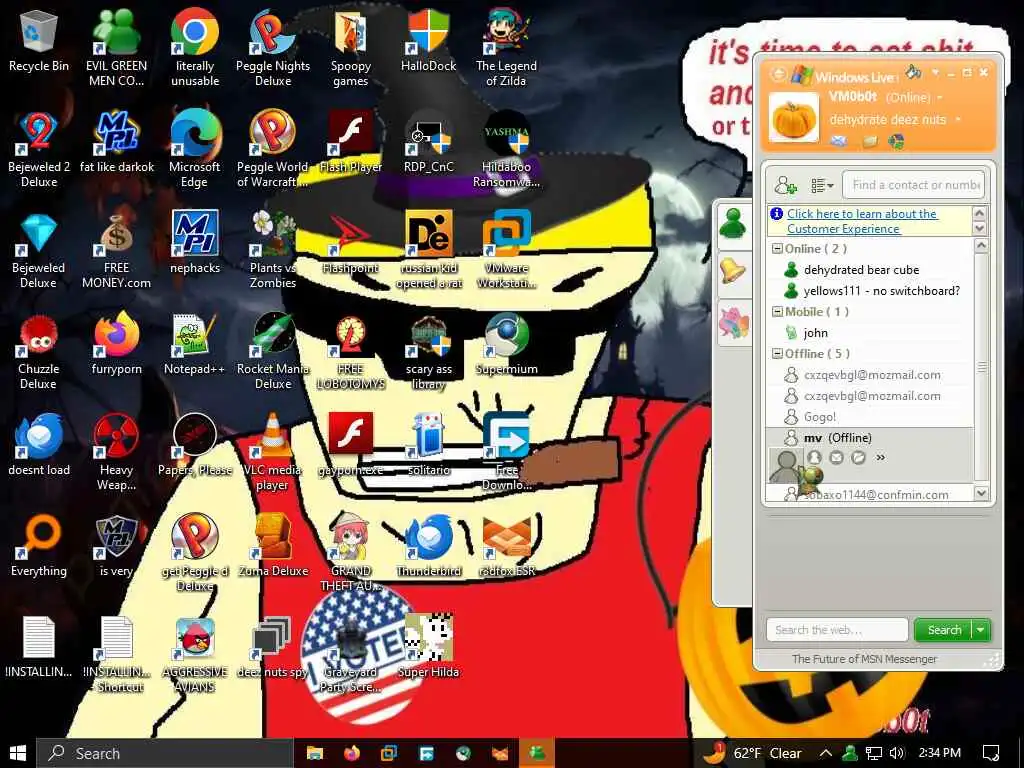Click the volume speaker tray icon
1024x768 pixels.
pos(897,753)
